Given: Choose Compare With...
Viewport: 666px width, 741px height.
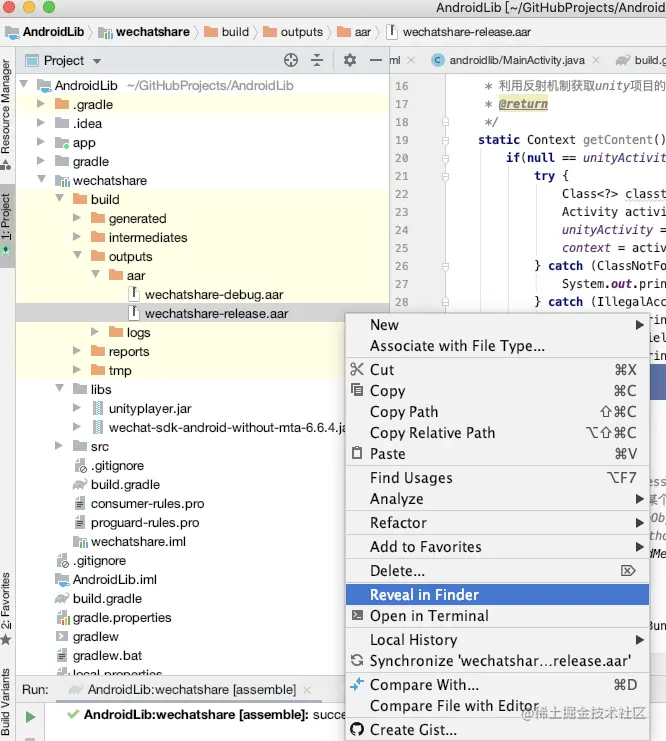Looking at the screenshot, I should point(497,685).
